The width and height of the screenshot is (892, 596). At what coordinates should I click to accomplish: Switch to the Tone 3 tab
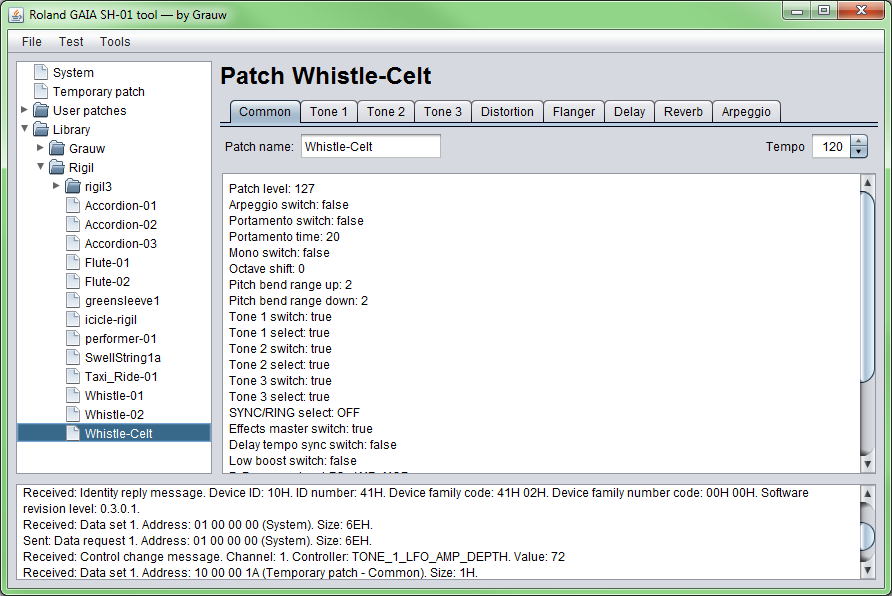pos(443,111)
